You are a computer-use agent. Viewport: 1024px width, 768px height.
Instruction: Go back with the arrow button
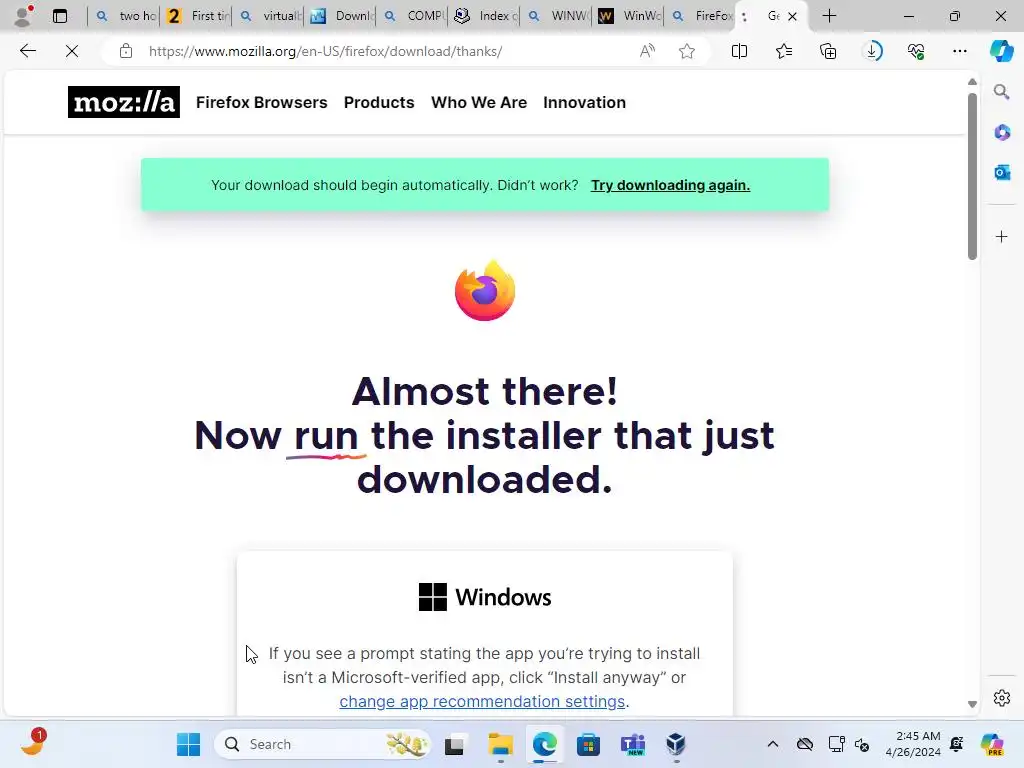click(x=27, y=51)
